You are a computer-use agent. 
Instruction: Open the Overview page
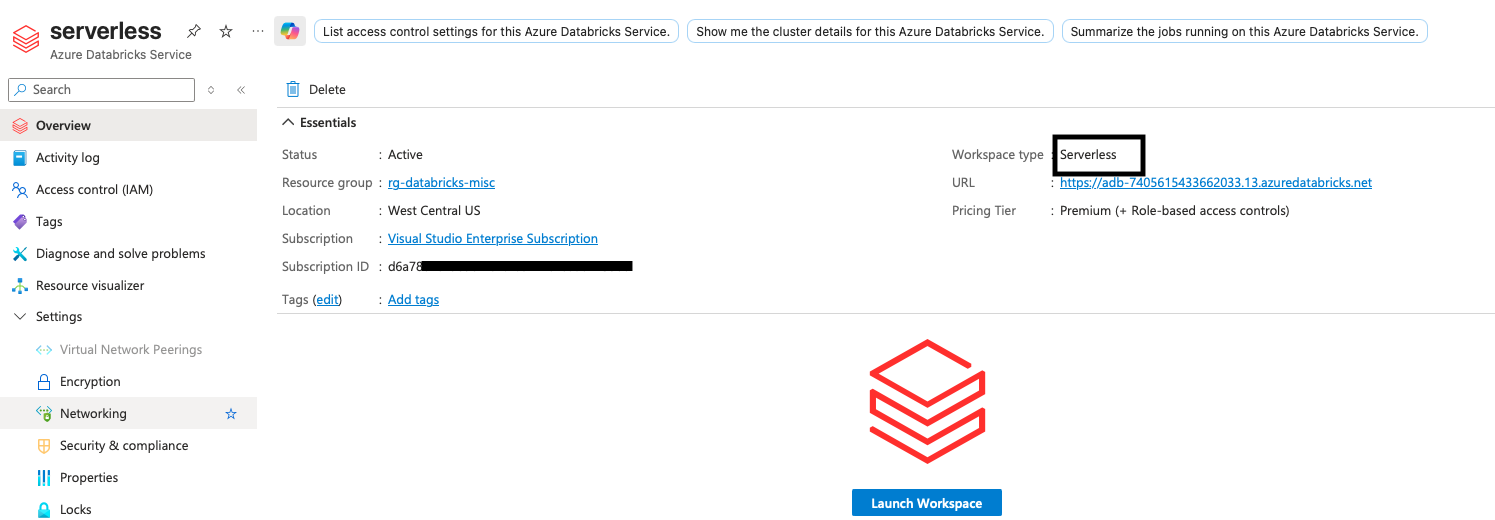(x=128, y=126)
